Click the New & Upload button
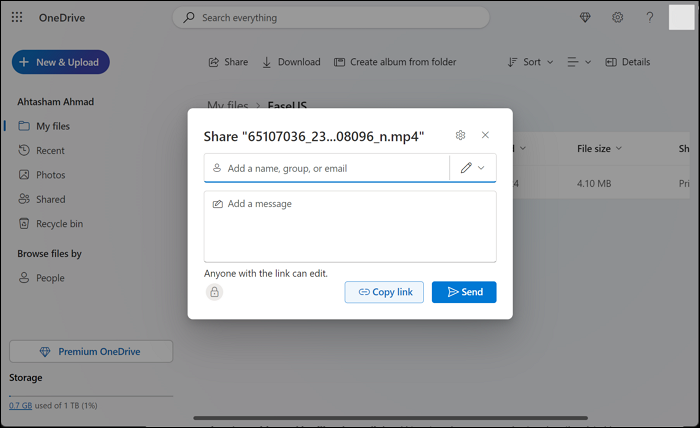 click(x=61, y=62)
